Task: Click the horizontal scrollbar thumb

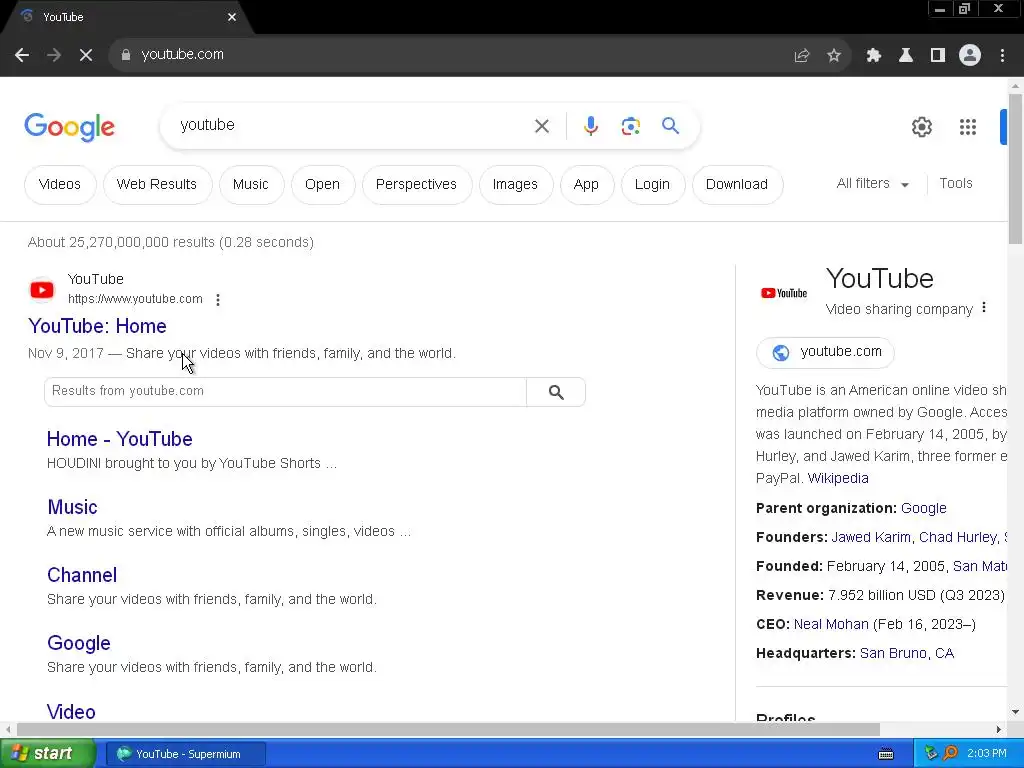Action: (x=448, y=729)
